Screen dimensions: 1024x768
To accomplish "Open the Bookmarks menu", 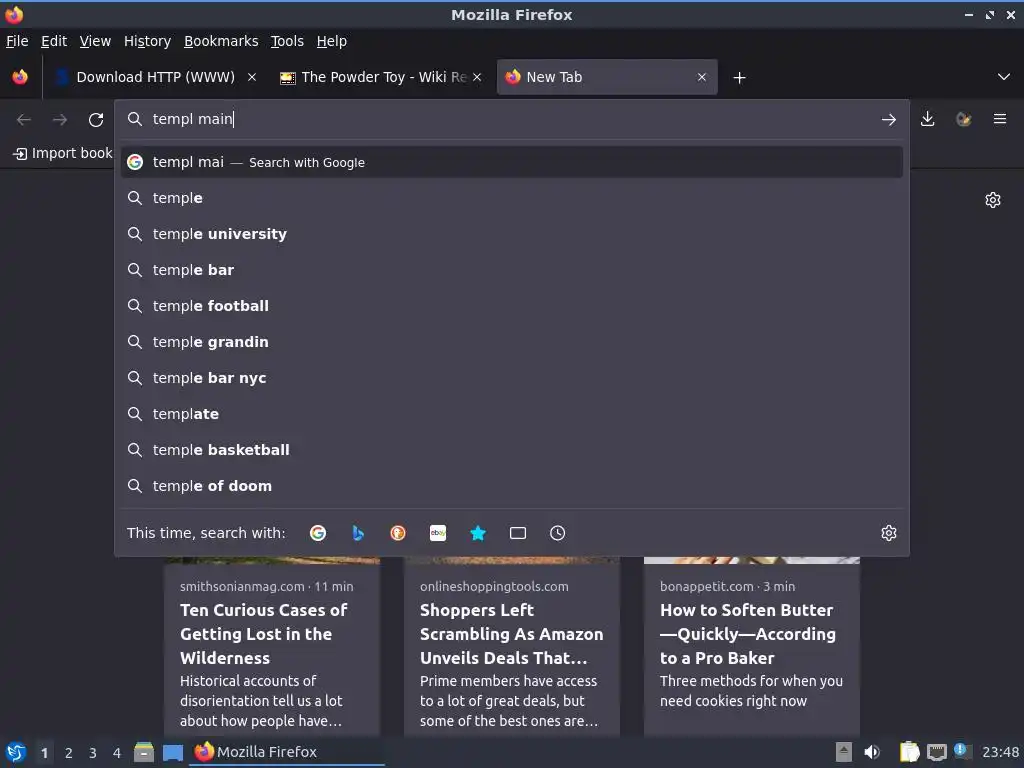I will 221,41.
